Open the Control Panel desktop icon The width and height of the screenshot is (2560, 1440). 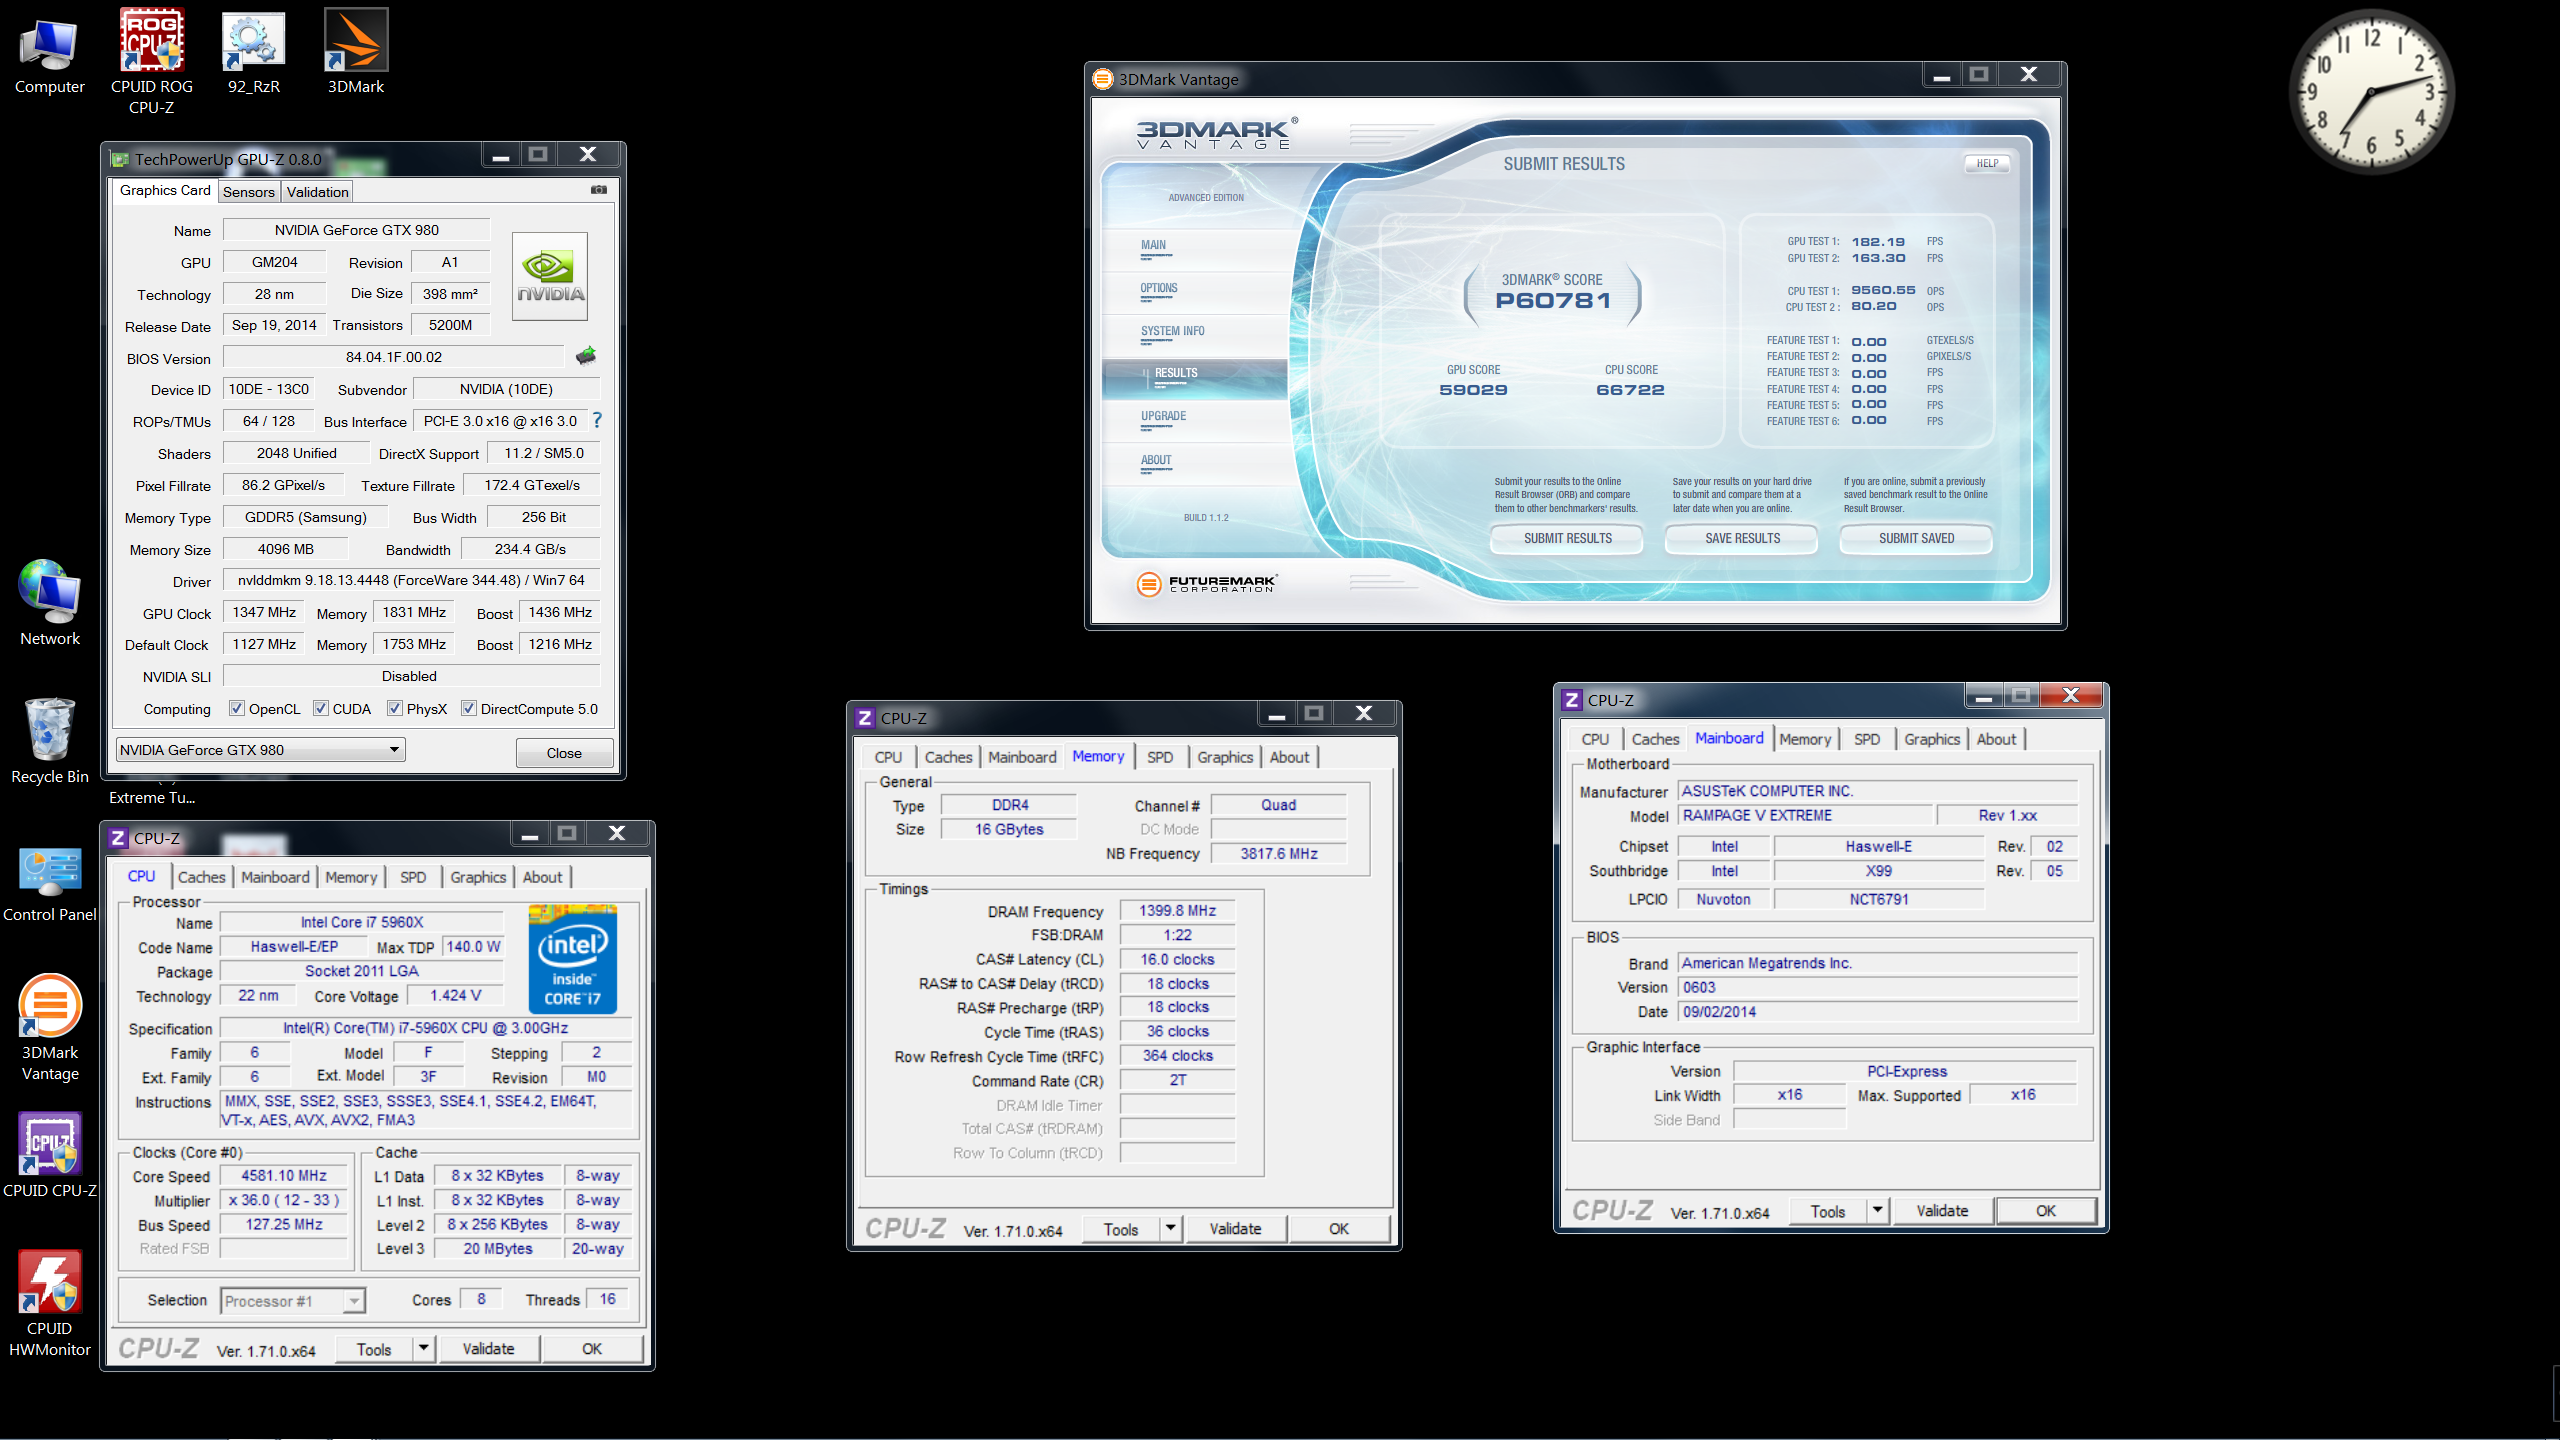click(49, 884)
